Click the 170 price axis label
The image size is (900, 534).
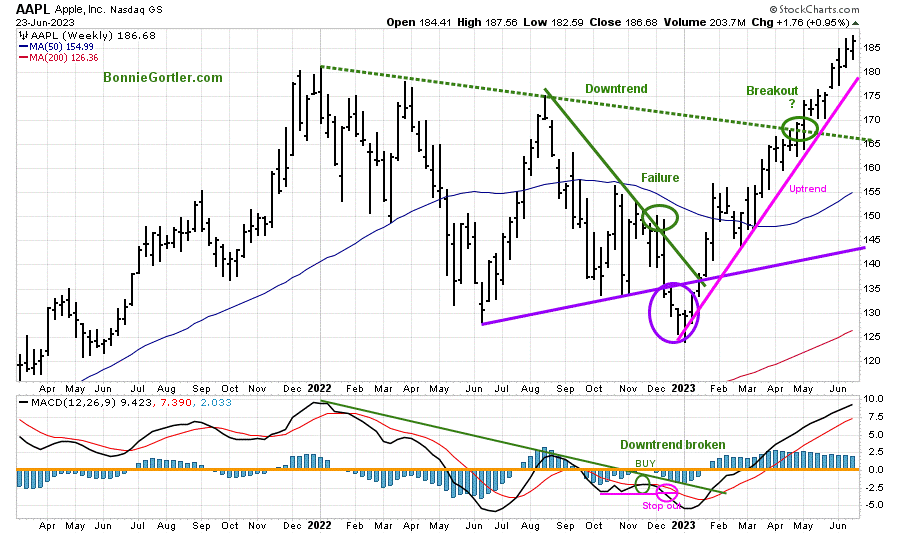coord(872,119)
